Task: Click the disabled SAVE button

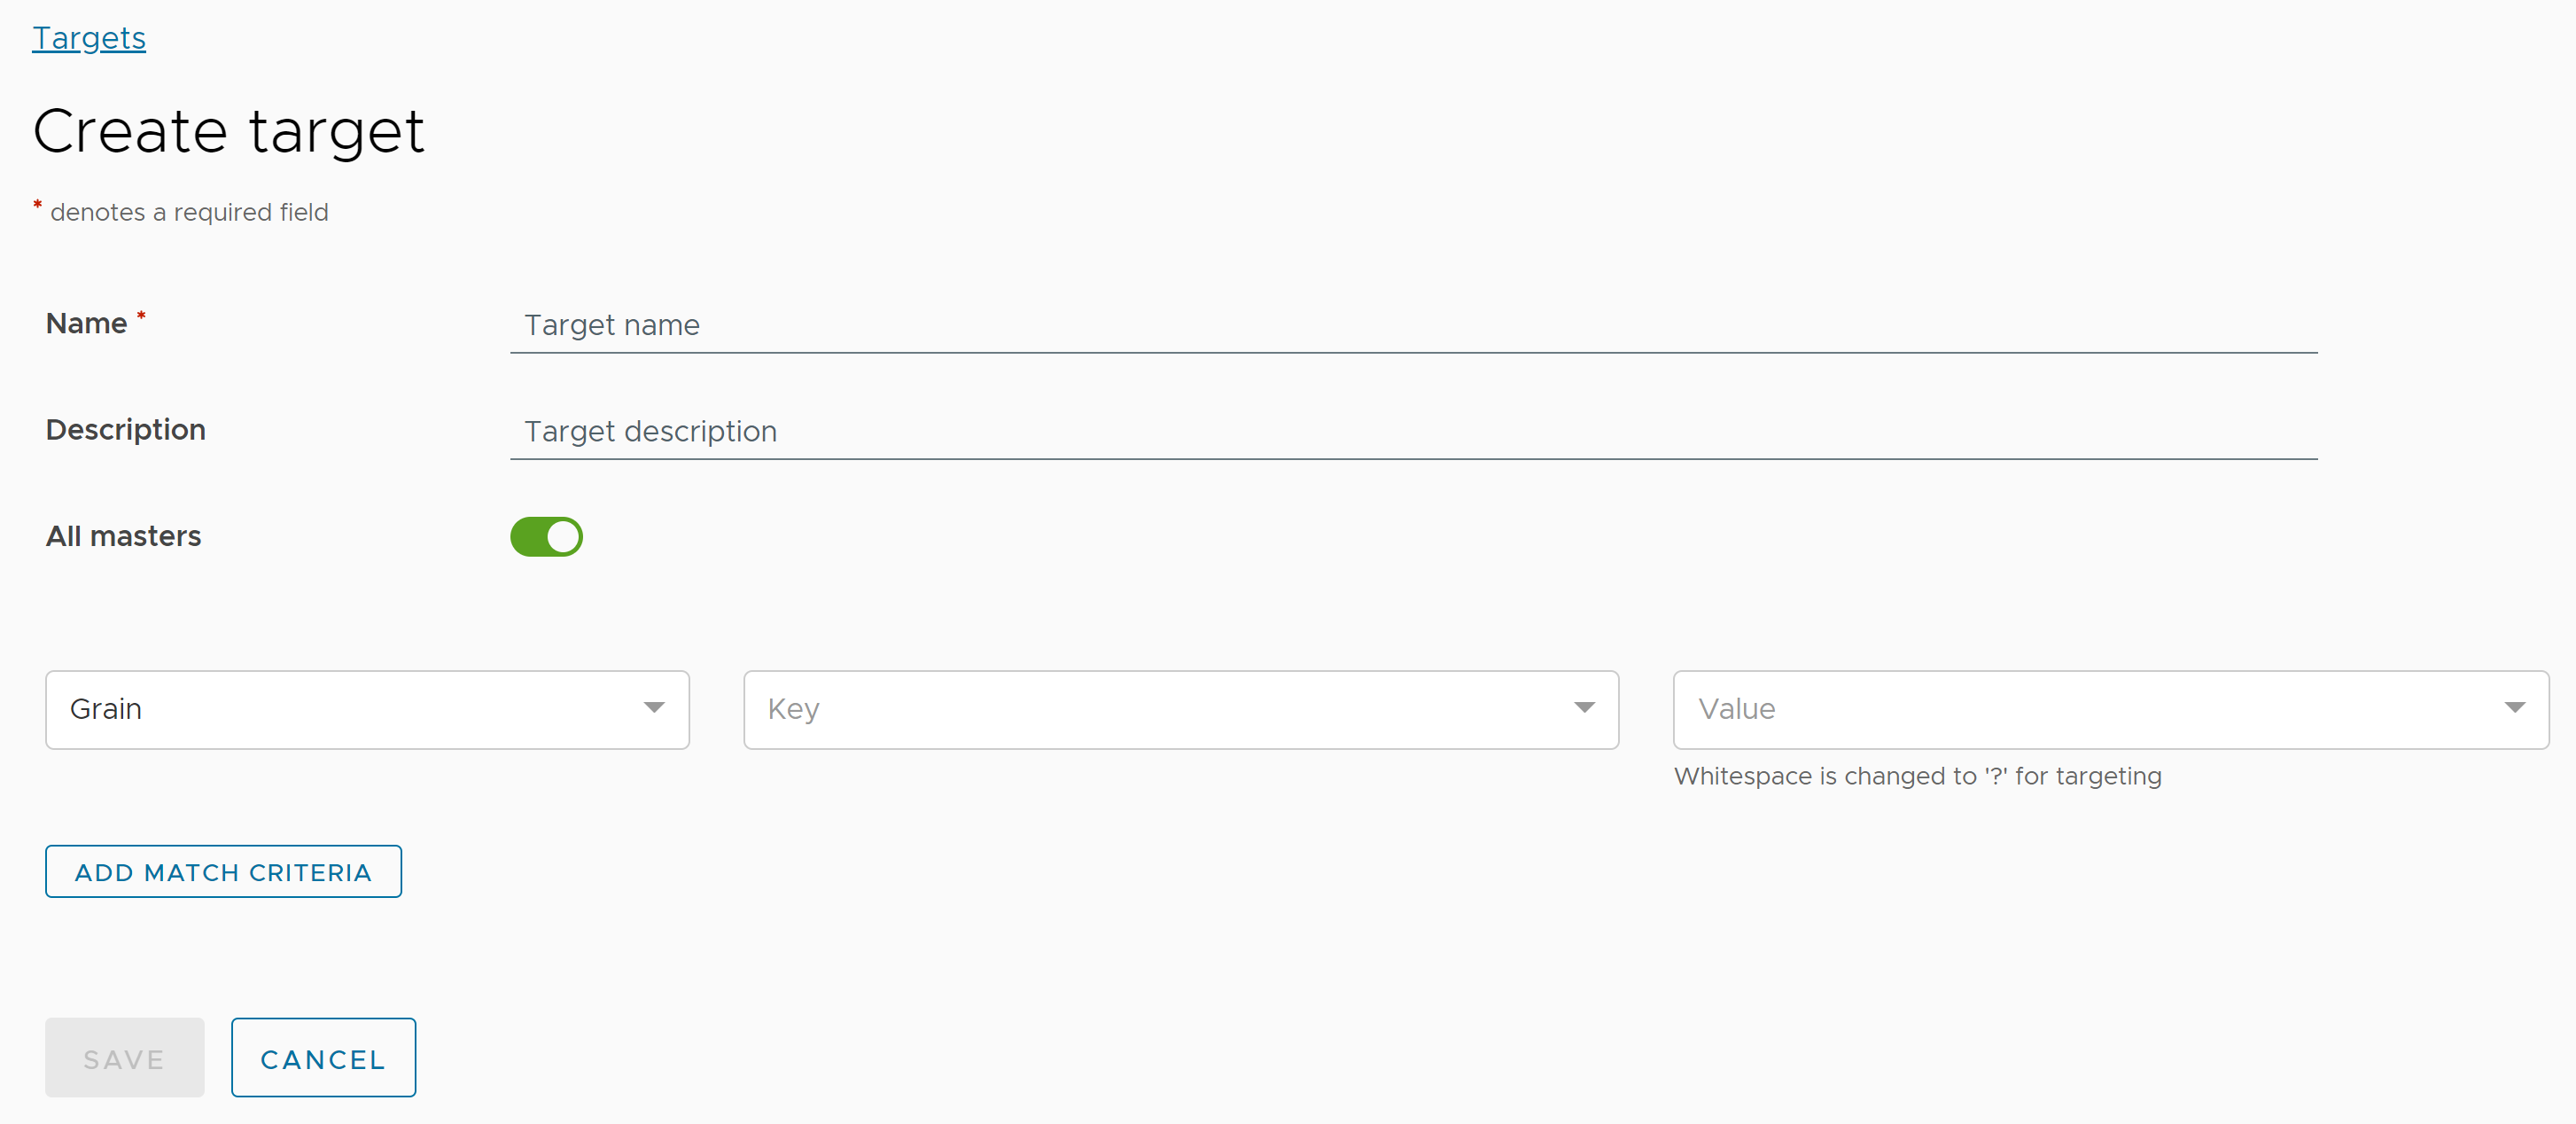Action: (123, 1058)
